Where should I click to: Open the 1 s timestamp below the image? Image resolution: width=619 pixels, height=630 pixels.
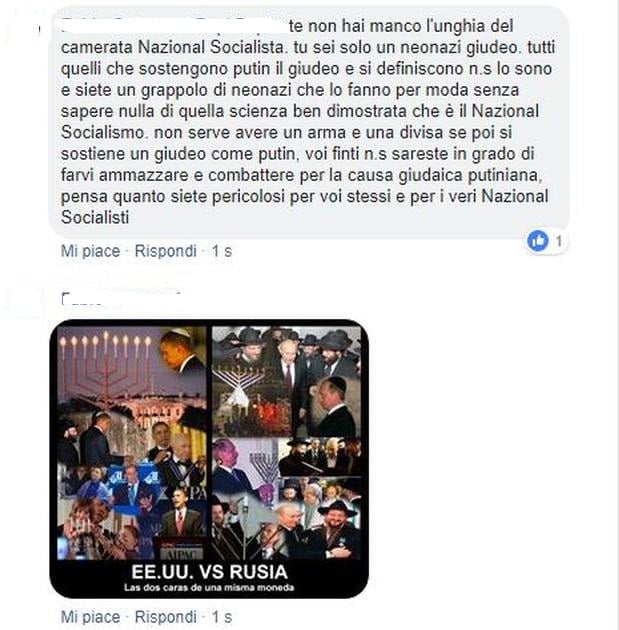click(222, 617)
